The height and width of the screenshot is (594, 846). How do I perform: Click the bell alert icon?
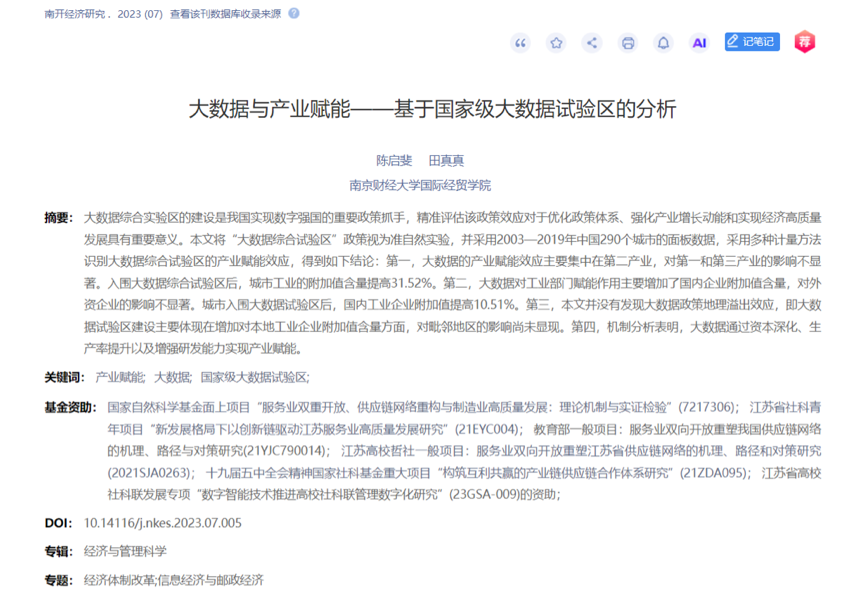click(x=663, y=42)
